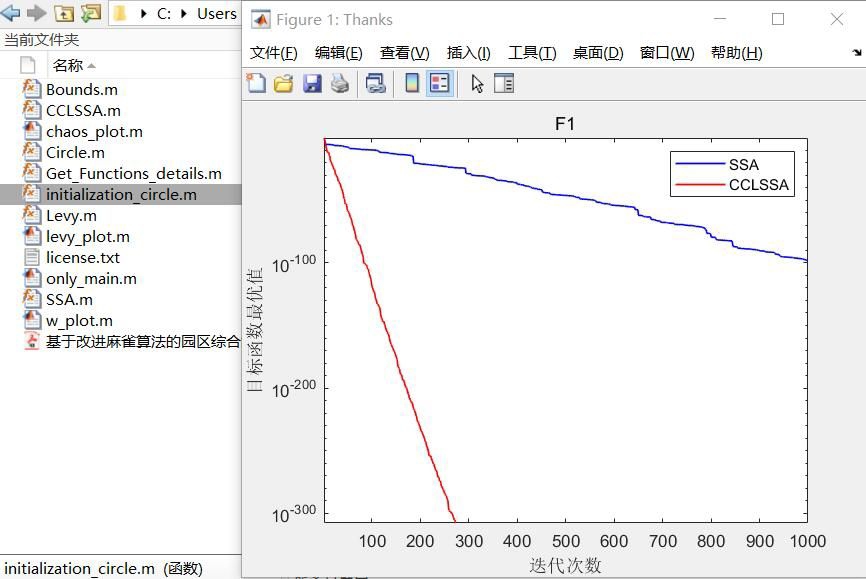Click the details bar initialization_circle.m (函数)
Image resolution: width=866 pixels, height=579 pixels.
103,569
